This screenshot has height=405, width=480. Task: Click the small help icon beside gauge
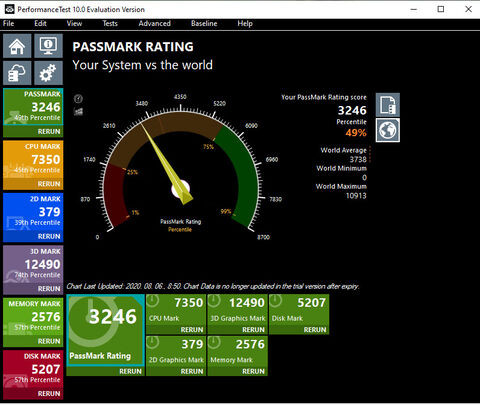(78, 99)
